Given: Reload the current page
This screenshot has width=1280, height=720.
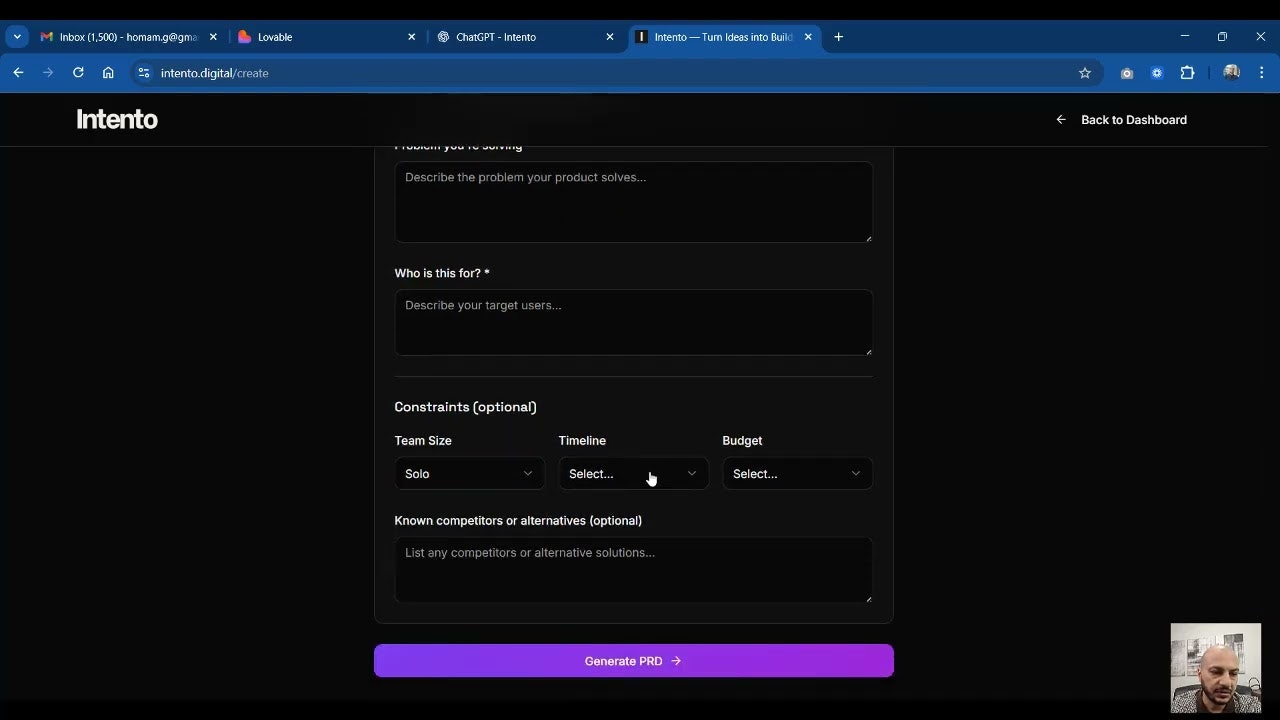Looking at the screenshot, I should click(78, 73).
